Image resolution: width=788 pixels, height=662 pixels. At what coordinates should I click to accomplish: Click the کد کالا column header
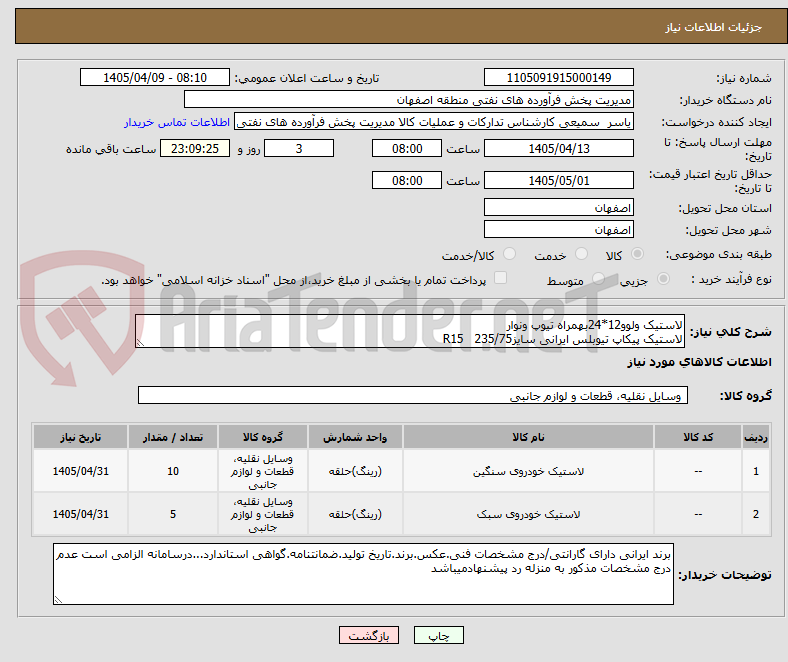point(698,437)
